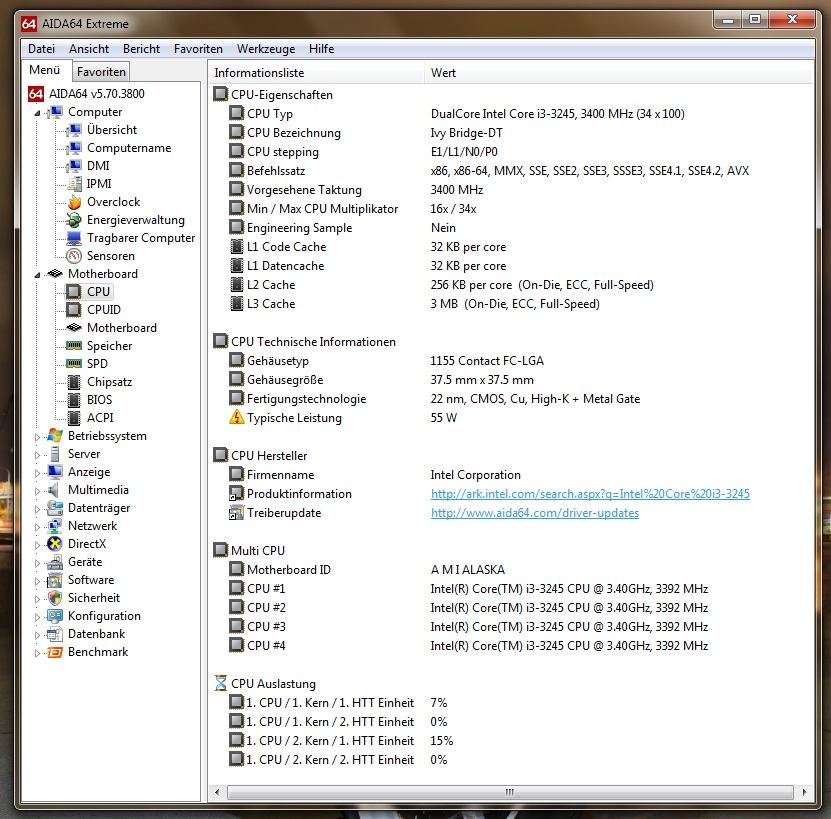Click the Sicherheit shield icon

pyautogui.click(x=55, y=598)
